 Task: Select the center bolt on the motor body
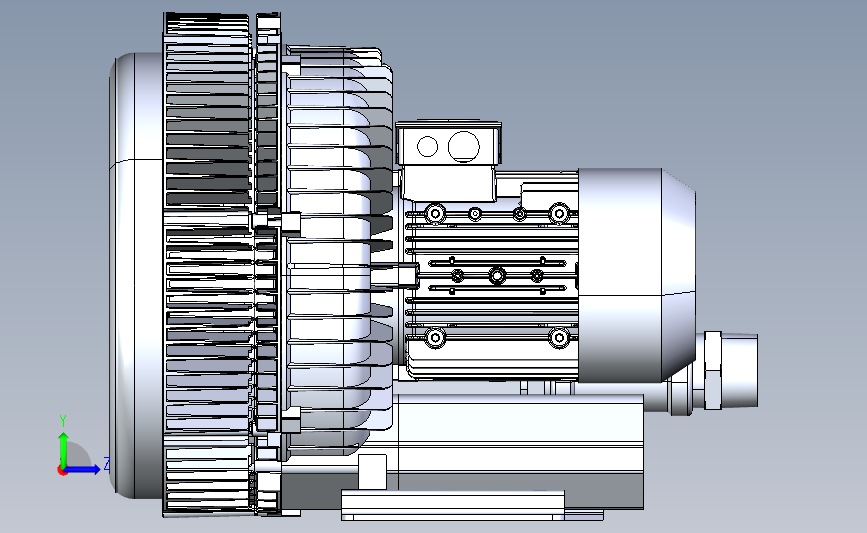pyautogui.click(x=497, y=275)
